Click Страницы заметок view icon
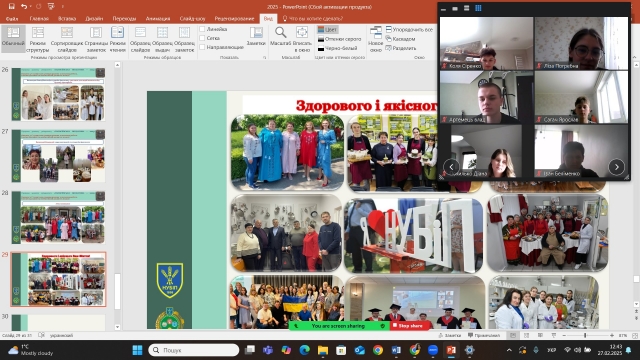Screen dimensions: 640x360 coord(96,39)
